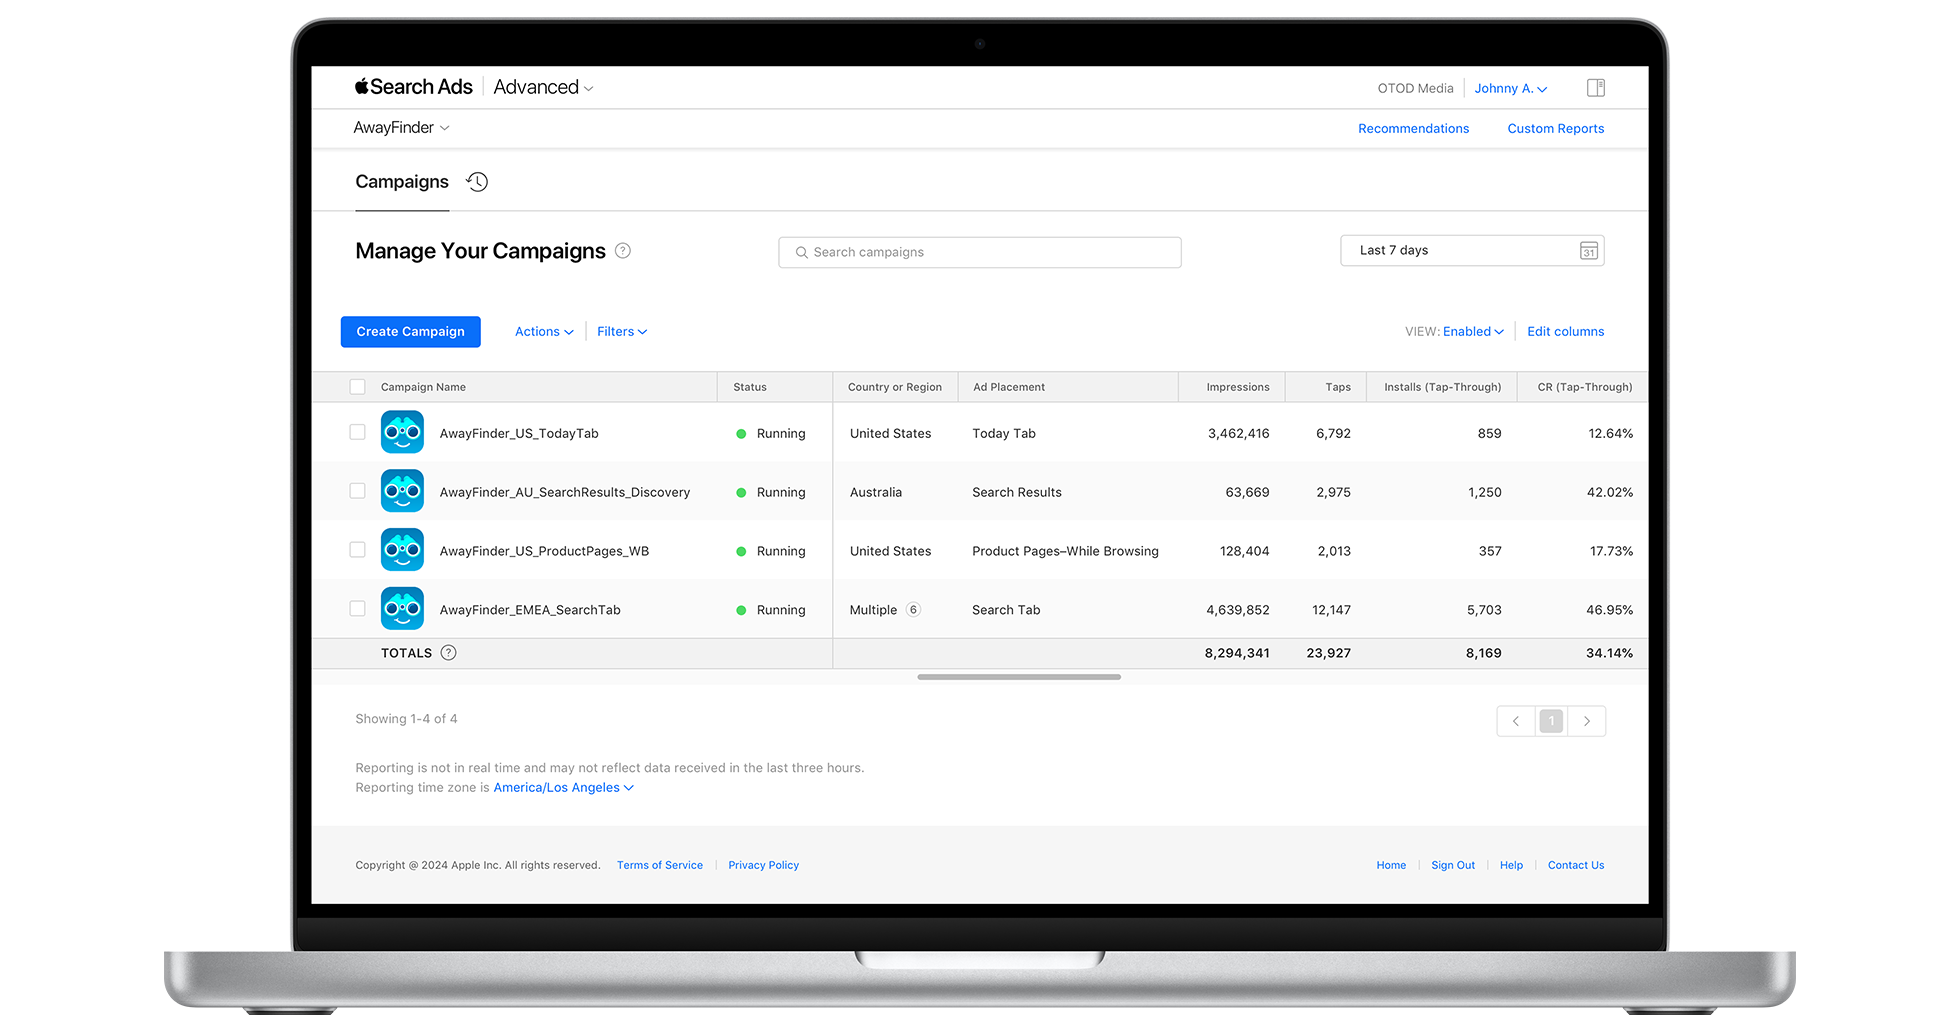Viewport: 1960px width, 1024px height.
Task: Click the TOTALS help question mark icon
Action: (x=449, y=653)
